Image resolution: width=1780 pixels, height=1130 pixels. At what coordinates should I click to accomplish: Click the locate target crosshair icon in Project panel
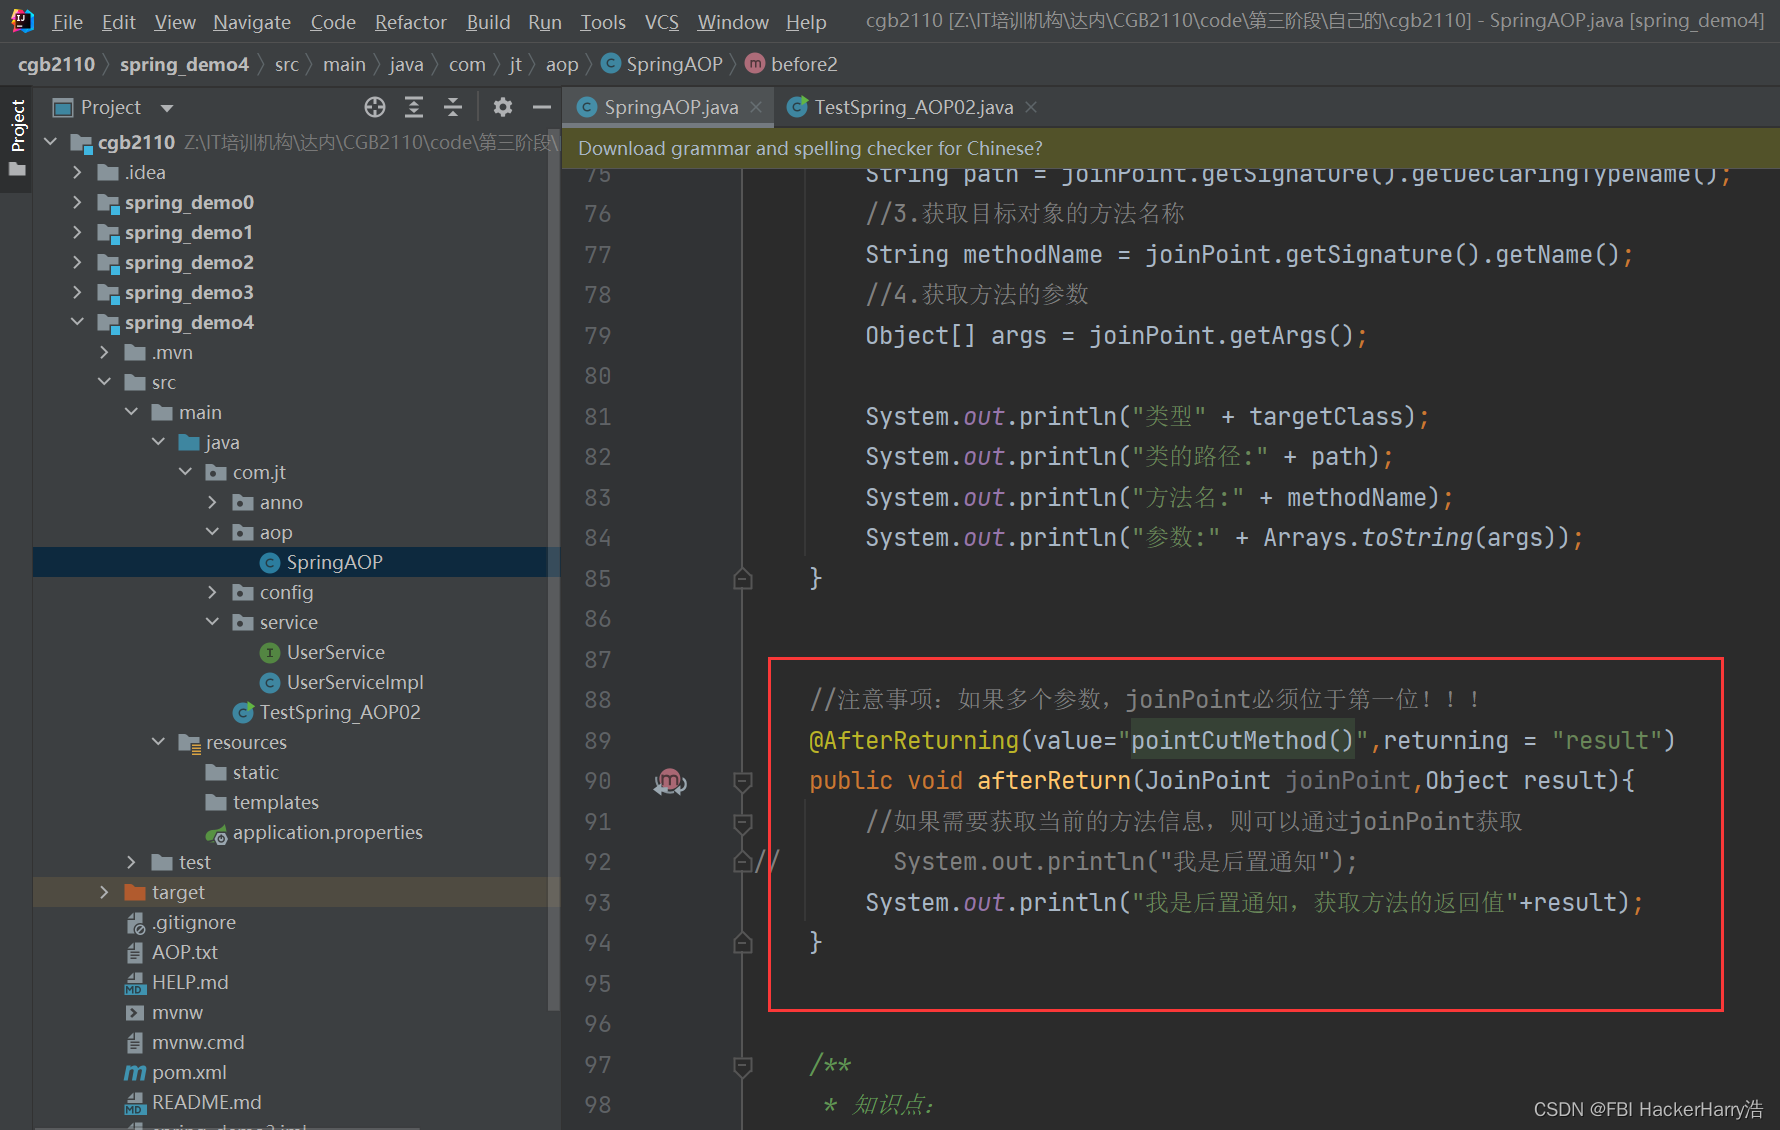(x=375, y=107)
